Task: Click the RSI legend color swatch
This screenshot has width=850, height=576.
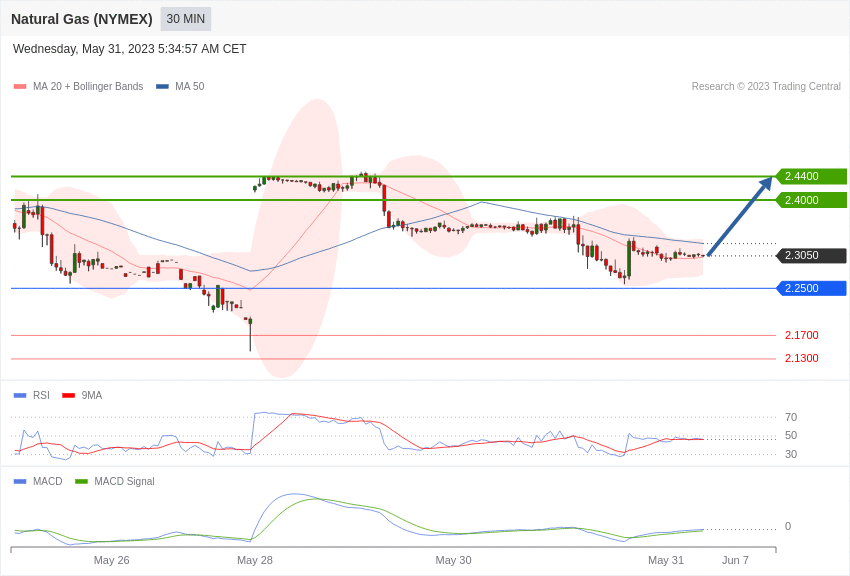Action: click(x=20, y=396)
